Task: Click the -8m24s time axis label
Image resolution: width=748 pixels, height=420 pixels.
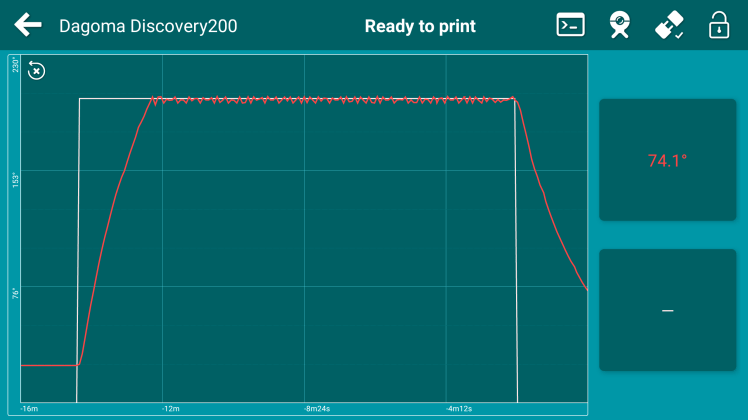Action: coord(317,409)
